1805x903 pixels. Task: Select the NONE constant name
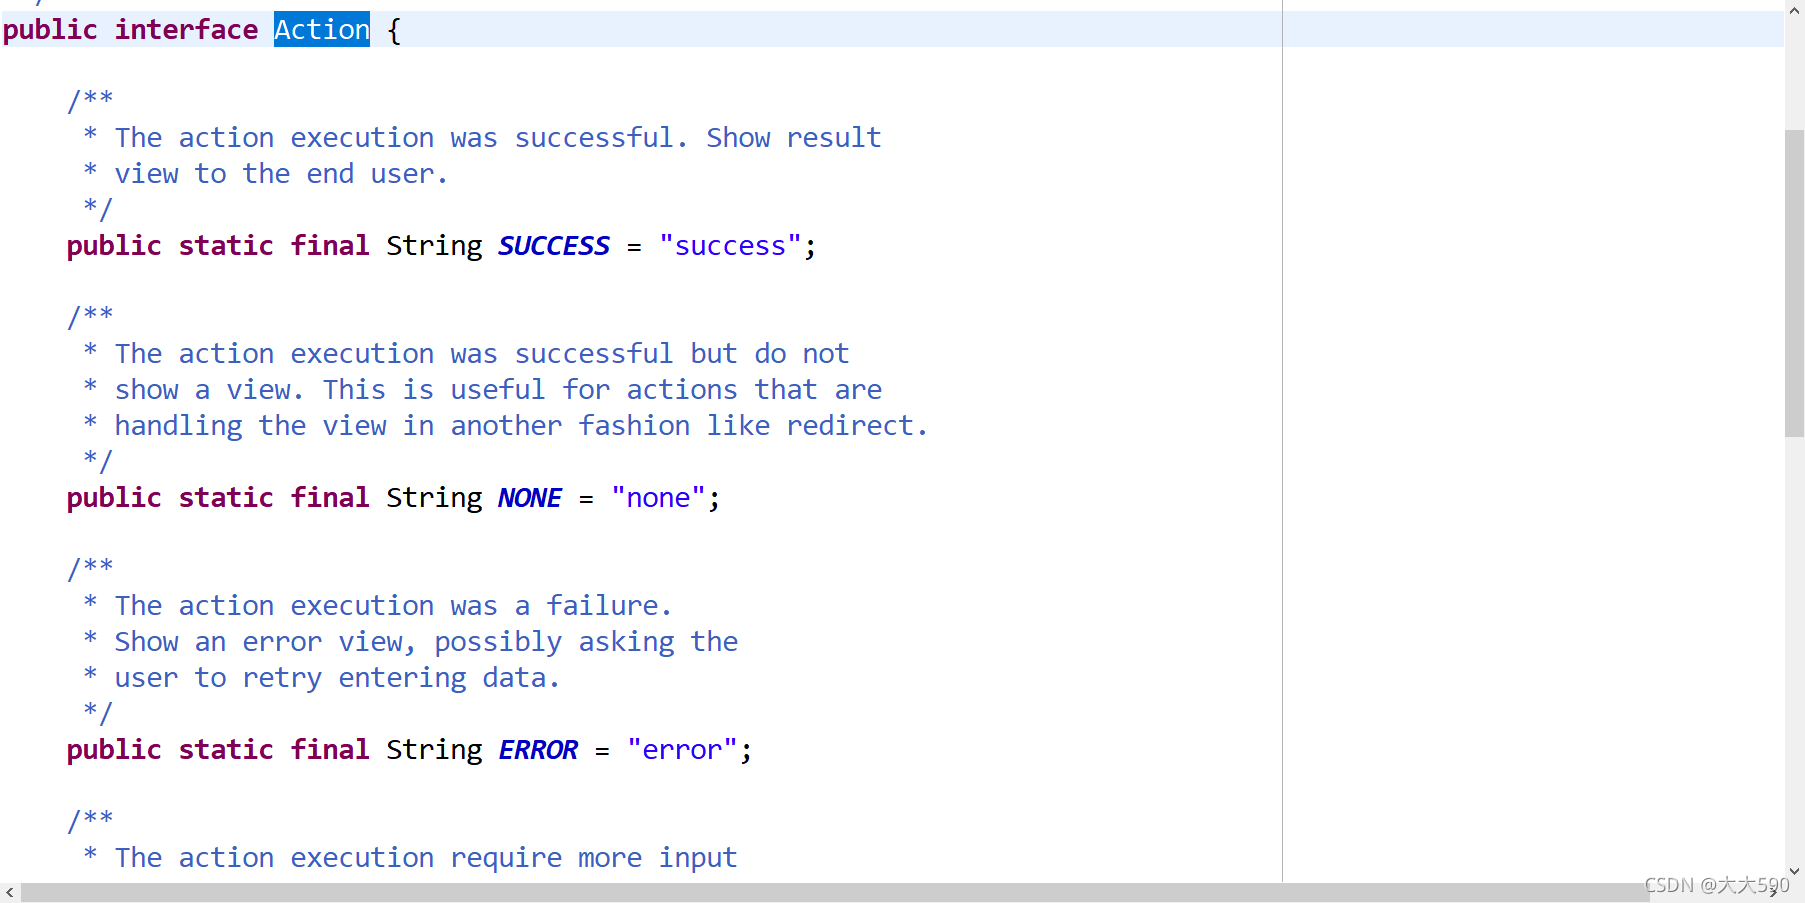click(530, 498)
